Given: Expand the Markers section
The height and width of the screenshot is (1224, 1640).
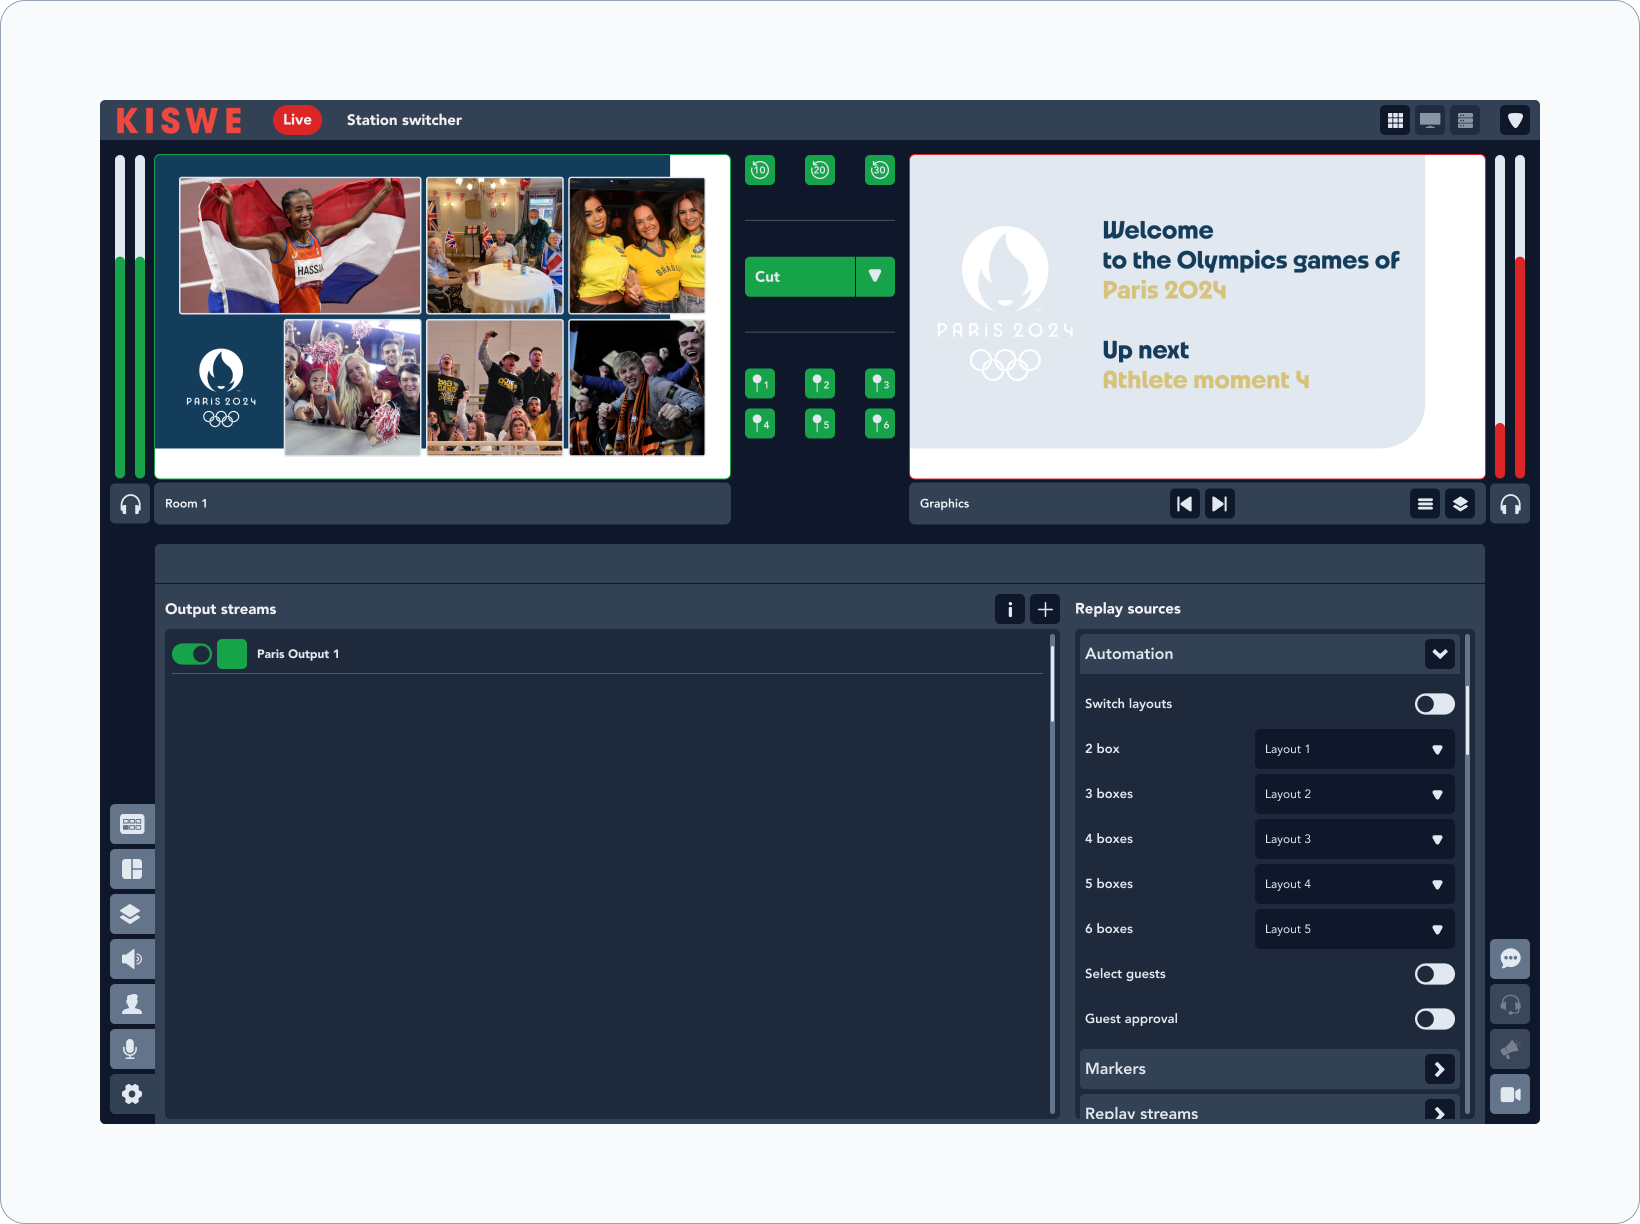Looking at the screenshot, I should 1440,1069.
